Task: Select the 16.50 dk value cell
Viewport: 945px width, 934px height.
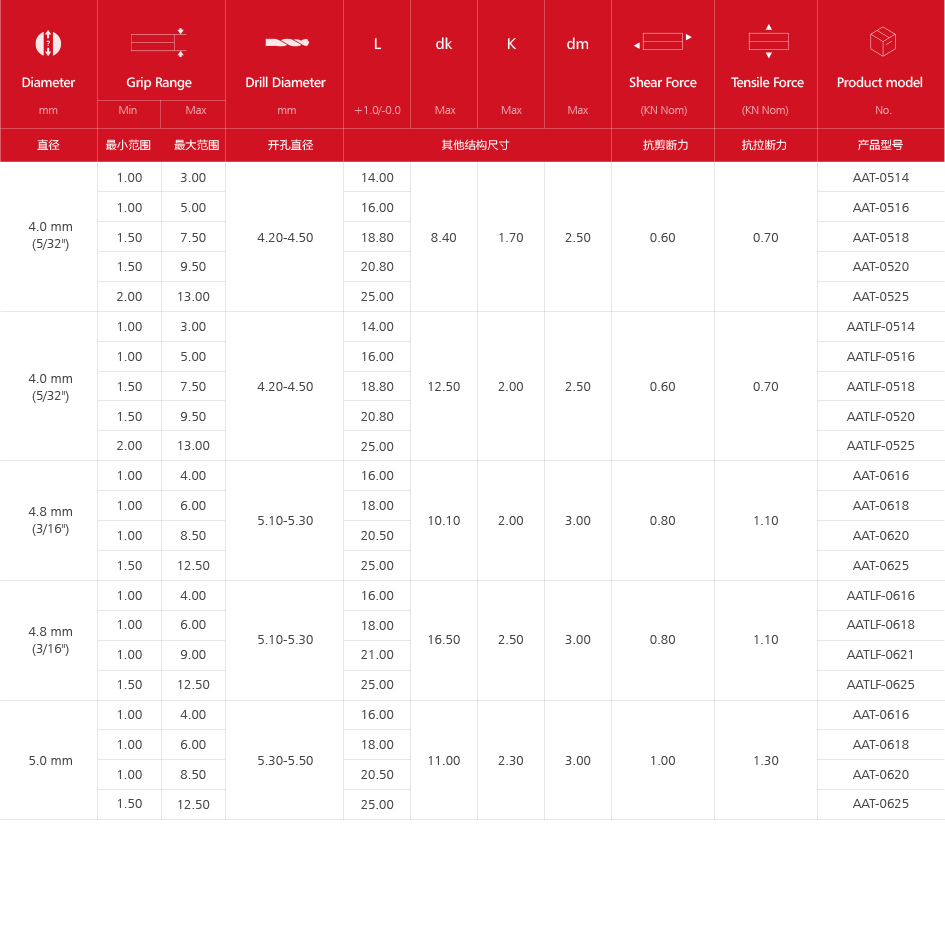Action: (x=444, y=640)
